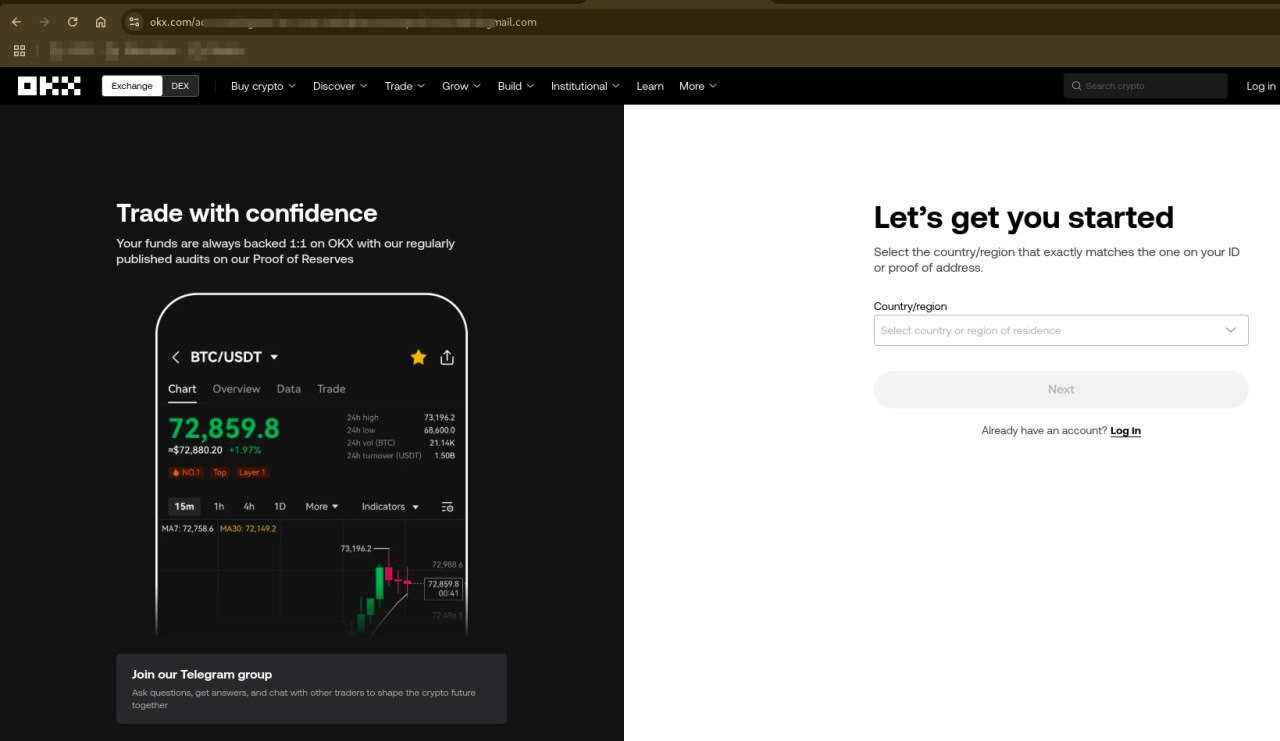Open the Indicators dropdown
1280x741 pixels.
390,507
